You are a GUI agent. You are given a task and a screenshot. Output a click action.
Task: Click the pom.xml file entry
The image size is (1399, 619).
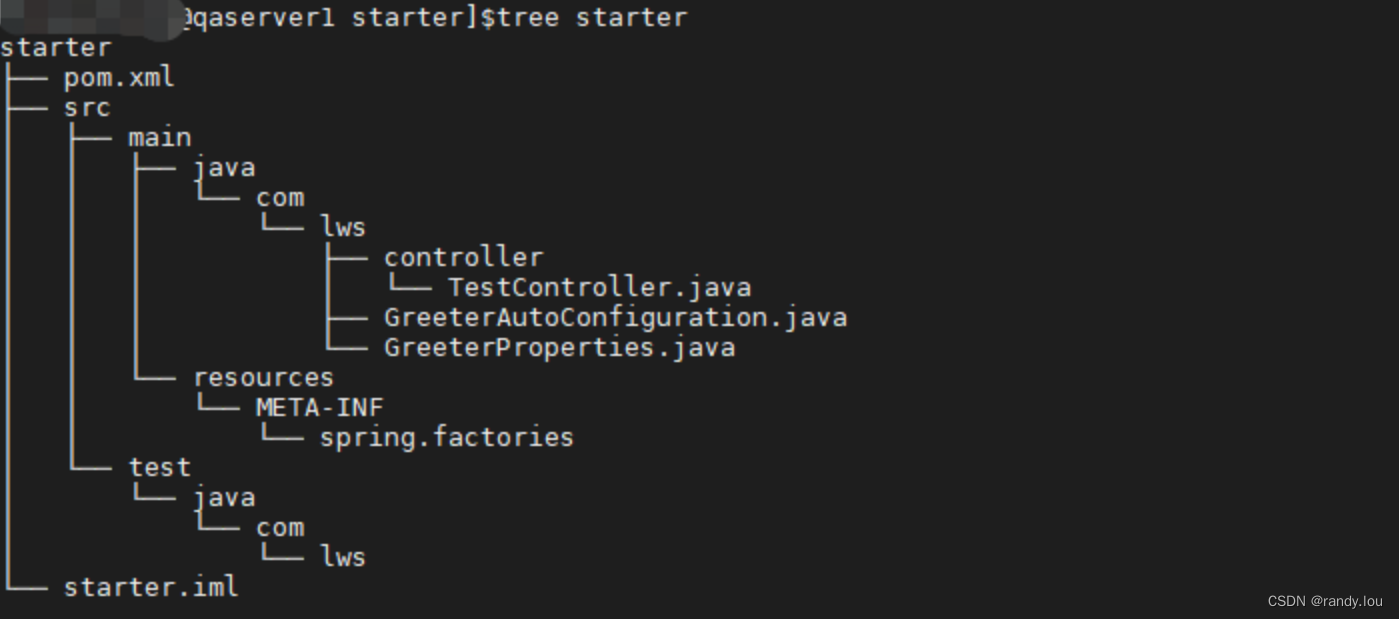[119, 78]
